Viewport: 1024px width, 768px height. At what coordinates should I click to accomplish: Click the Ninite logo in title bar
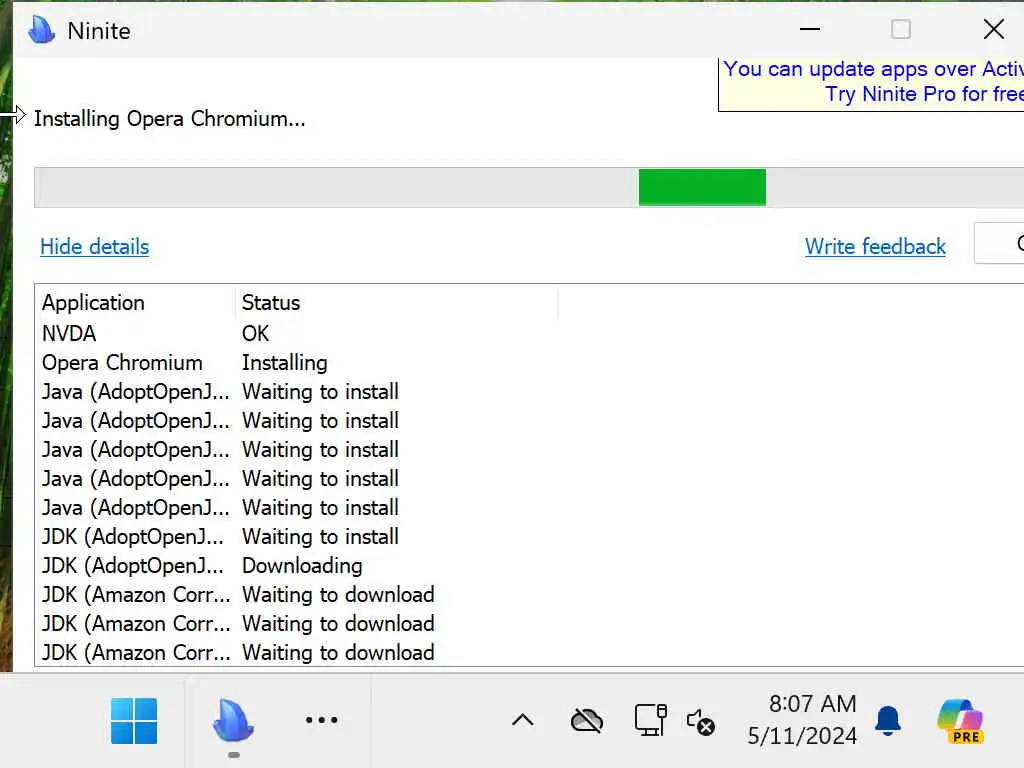[42, 29]
